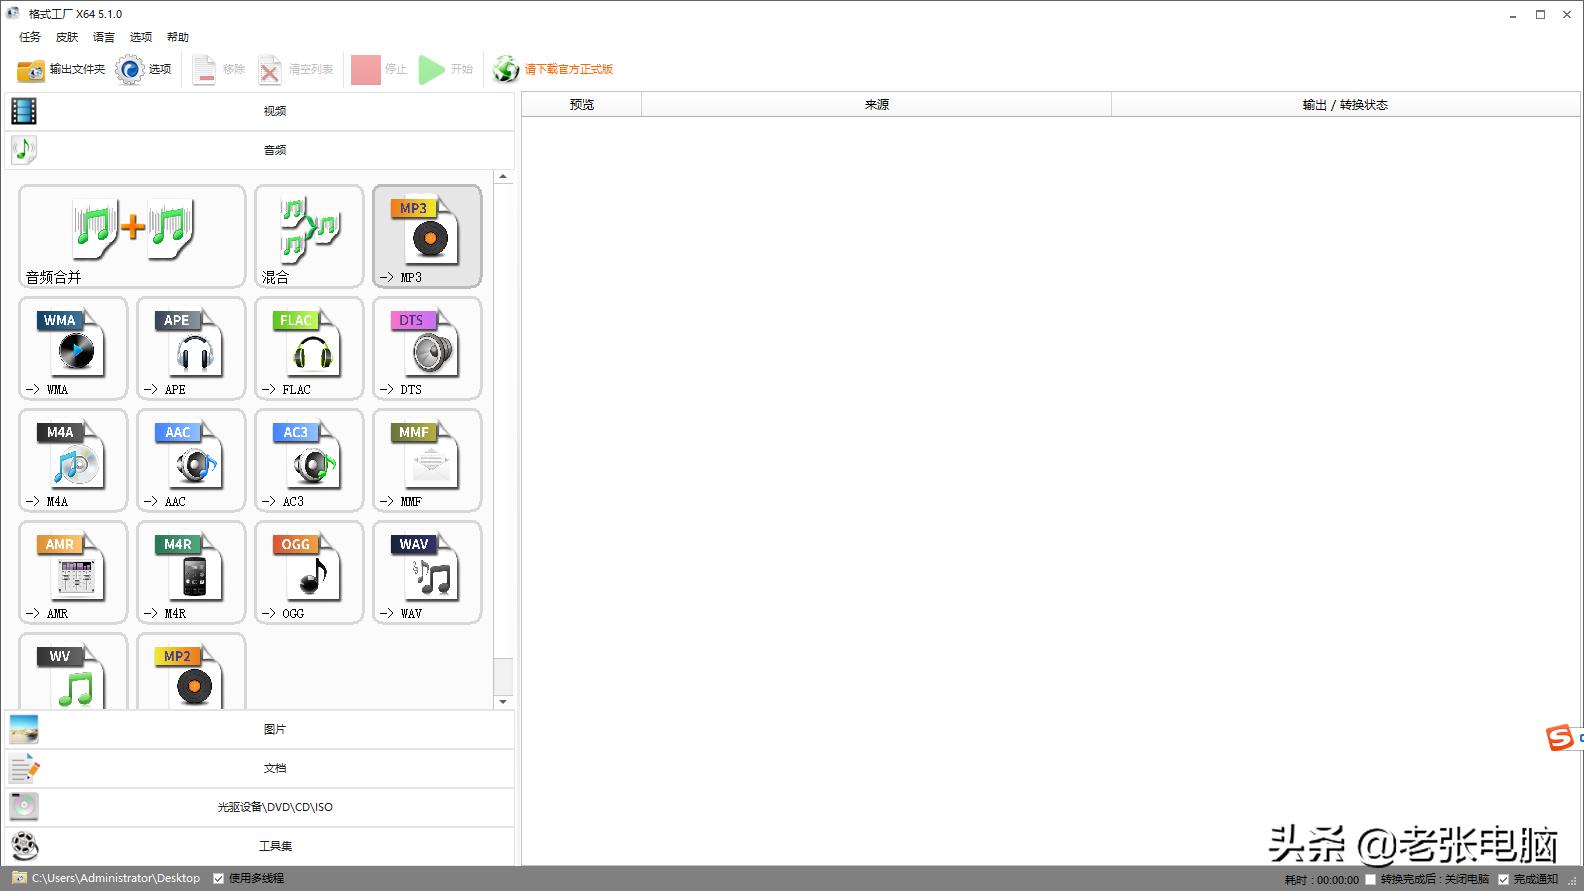Choose the DTS output format

(427, 348)
